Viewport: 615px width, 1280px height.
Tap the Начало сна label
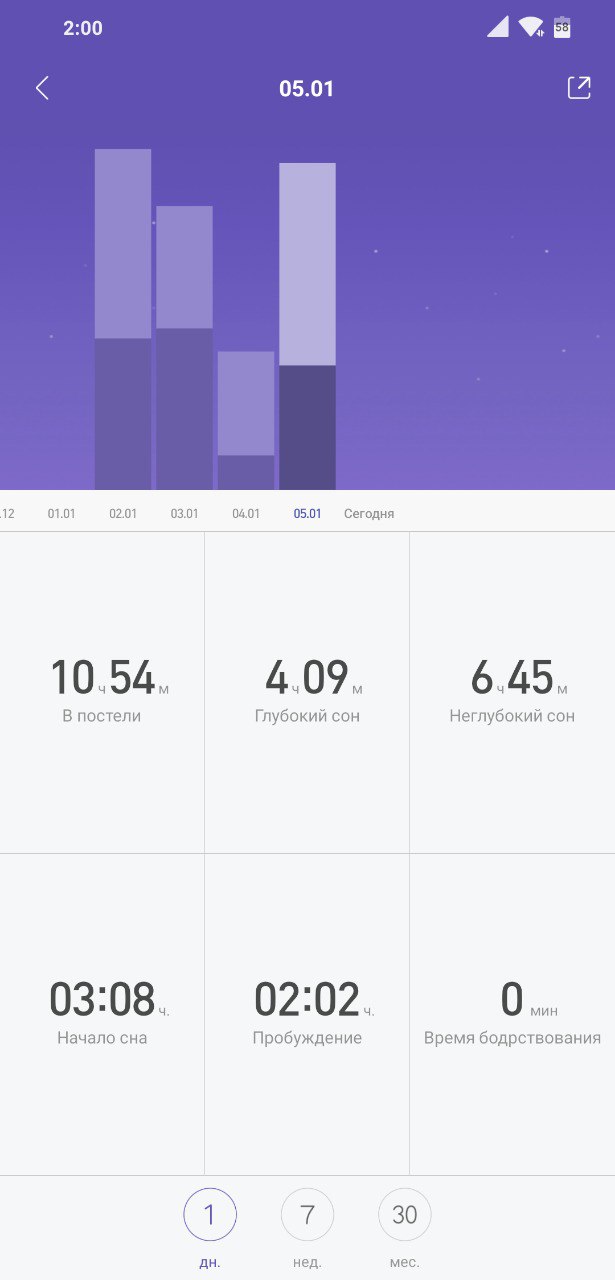[x=102, y=1038]
